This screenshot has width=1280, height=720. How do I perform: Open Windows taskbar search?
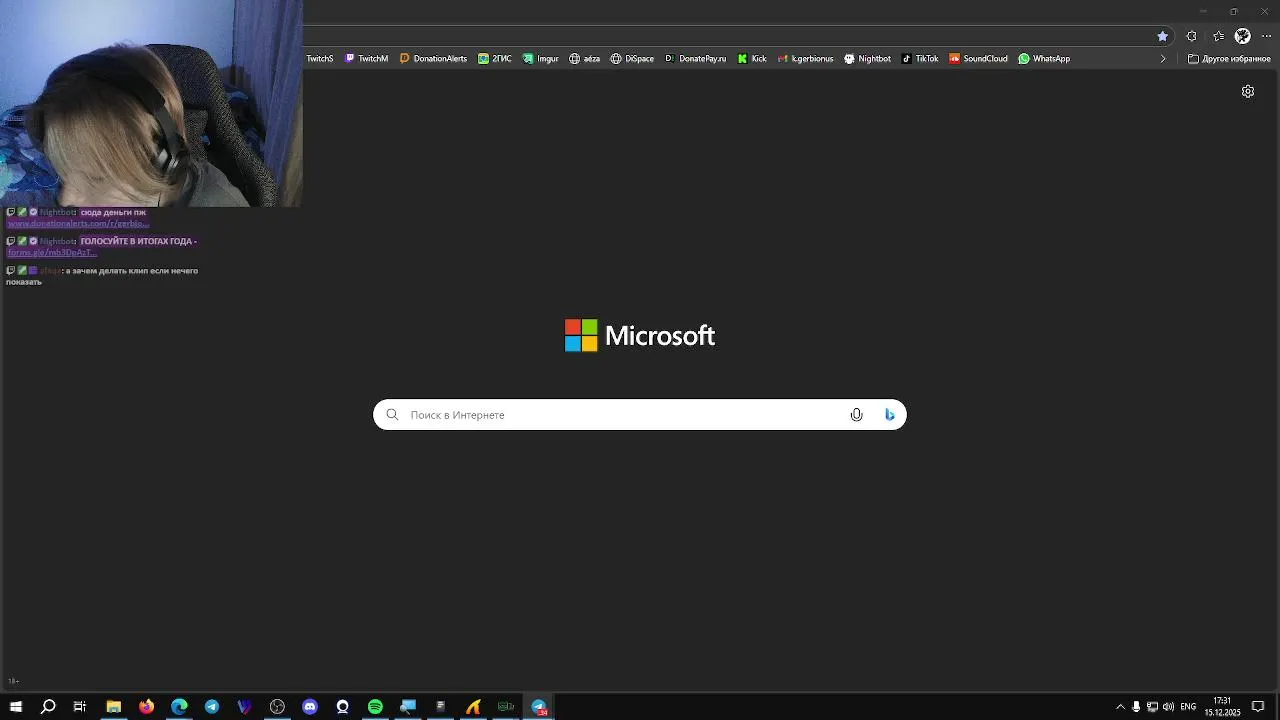click(48, 707)
